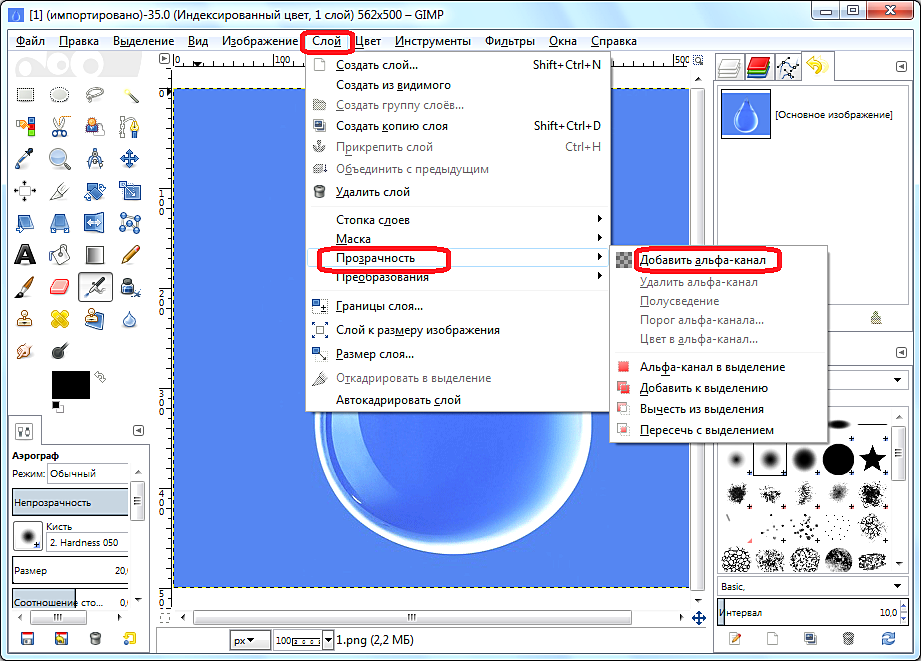Open the Фильтры menu
Screen dimensions: 921x661
tap(509, 41)
